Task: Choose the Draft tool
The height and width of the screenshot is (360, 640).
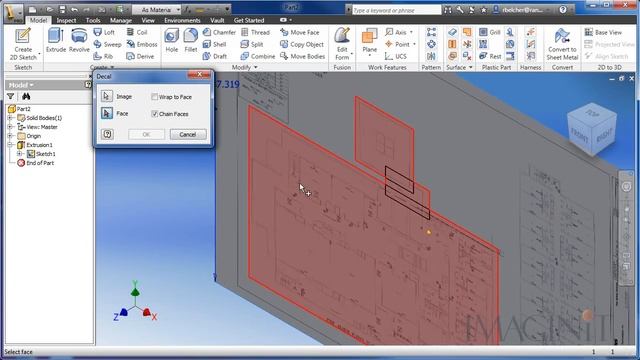Action: point(215,56)
